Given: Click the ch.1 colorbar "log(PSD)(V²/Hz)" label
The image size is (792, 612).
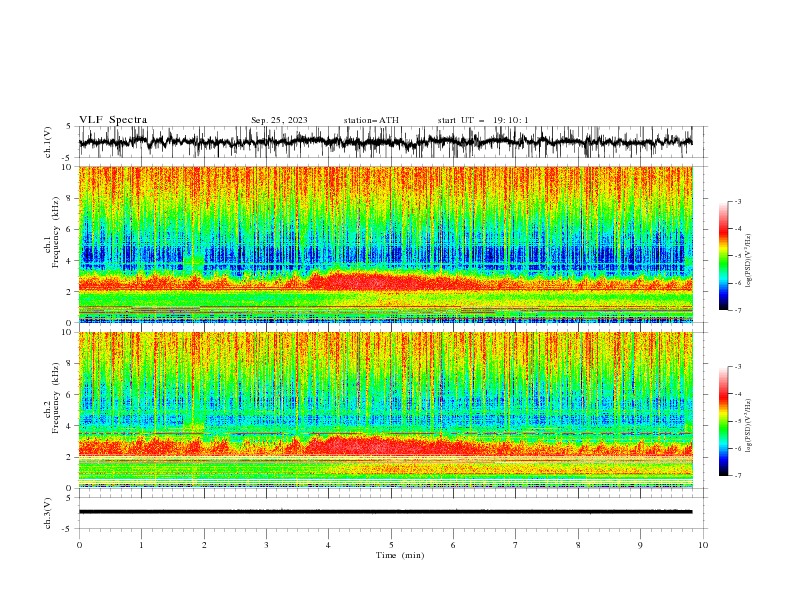Looking at the screenshot, I should [x=748, y=261].
